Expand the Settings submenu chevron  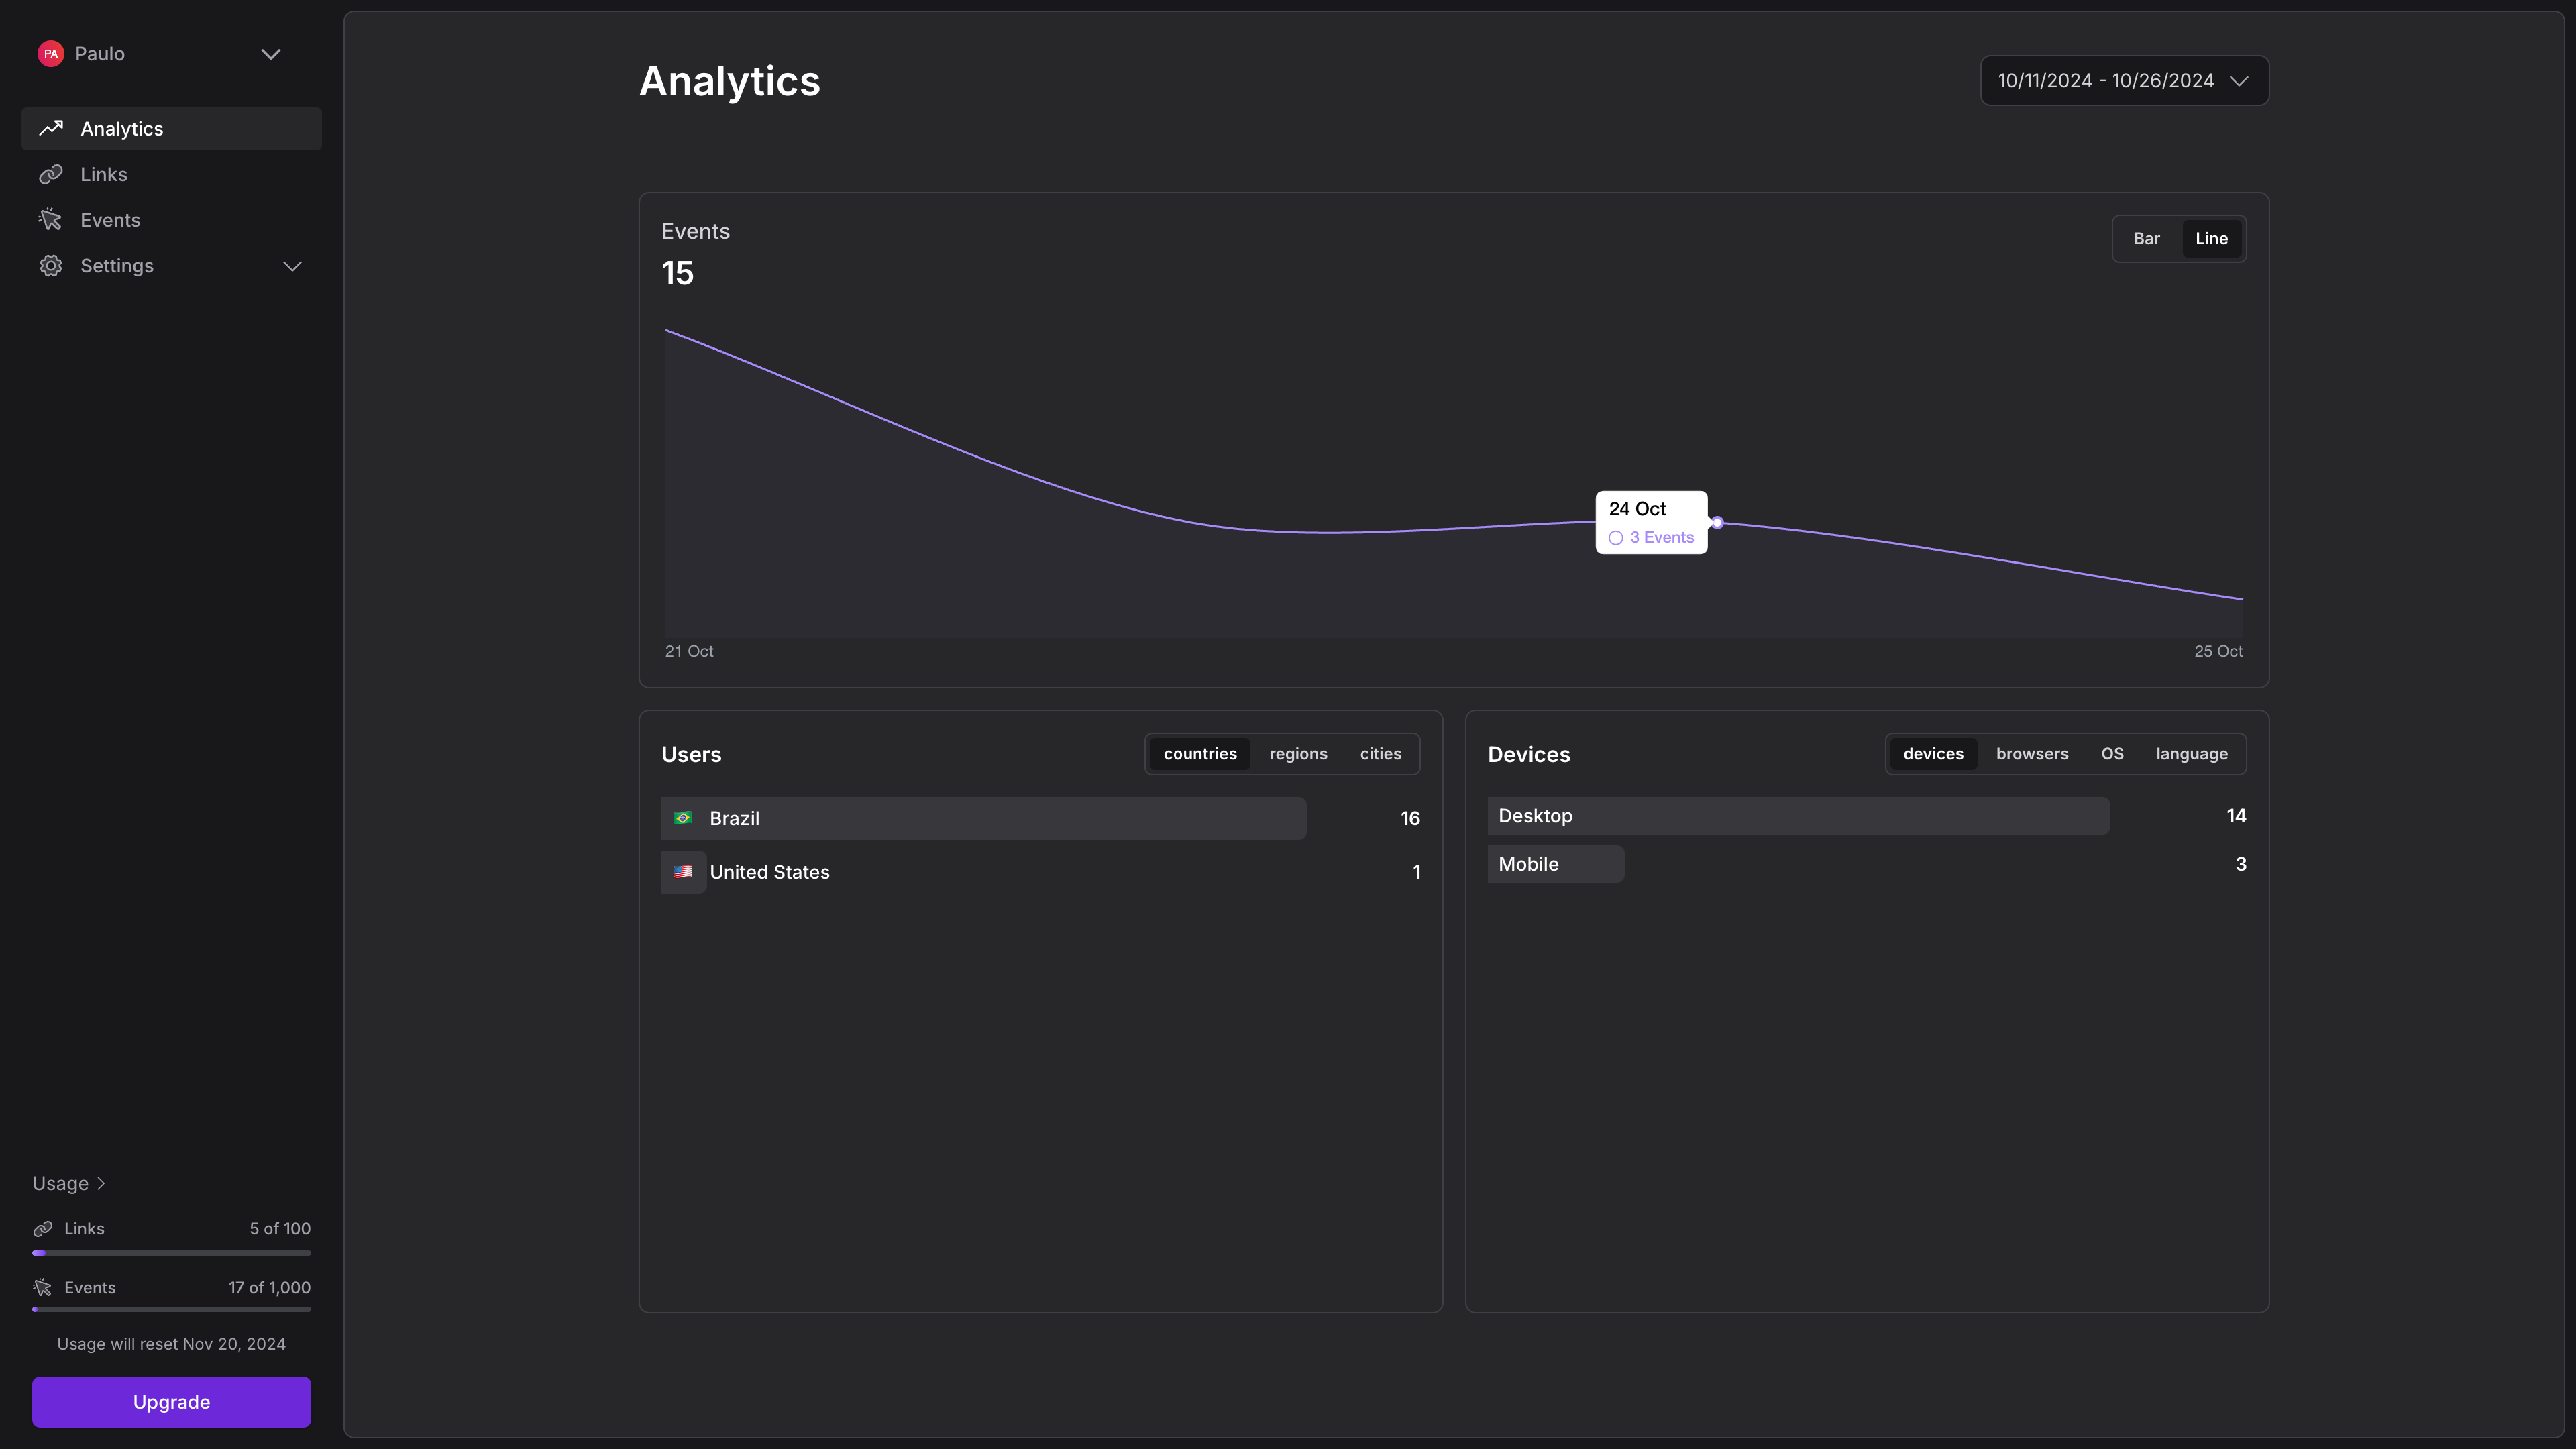point(292,266)
